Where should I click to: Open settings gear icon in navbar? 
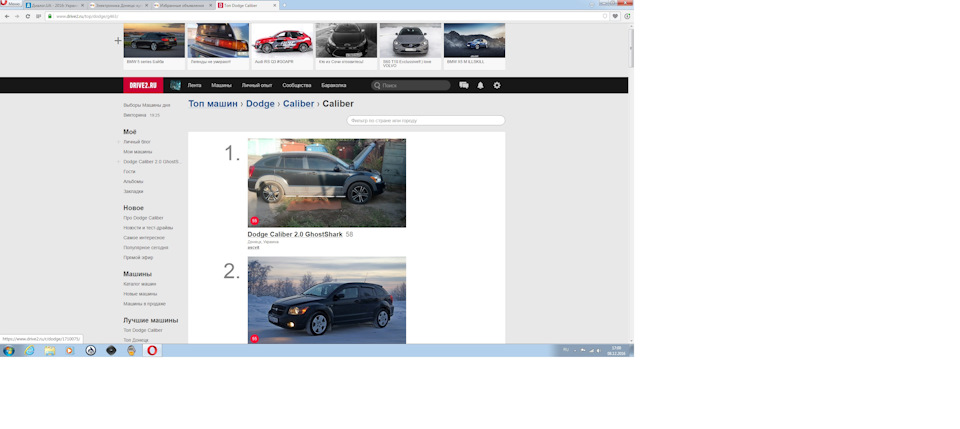click(x=497, y=86)
